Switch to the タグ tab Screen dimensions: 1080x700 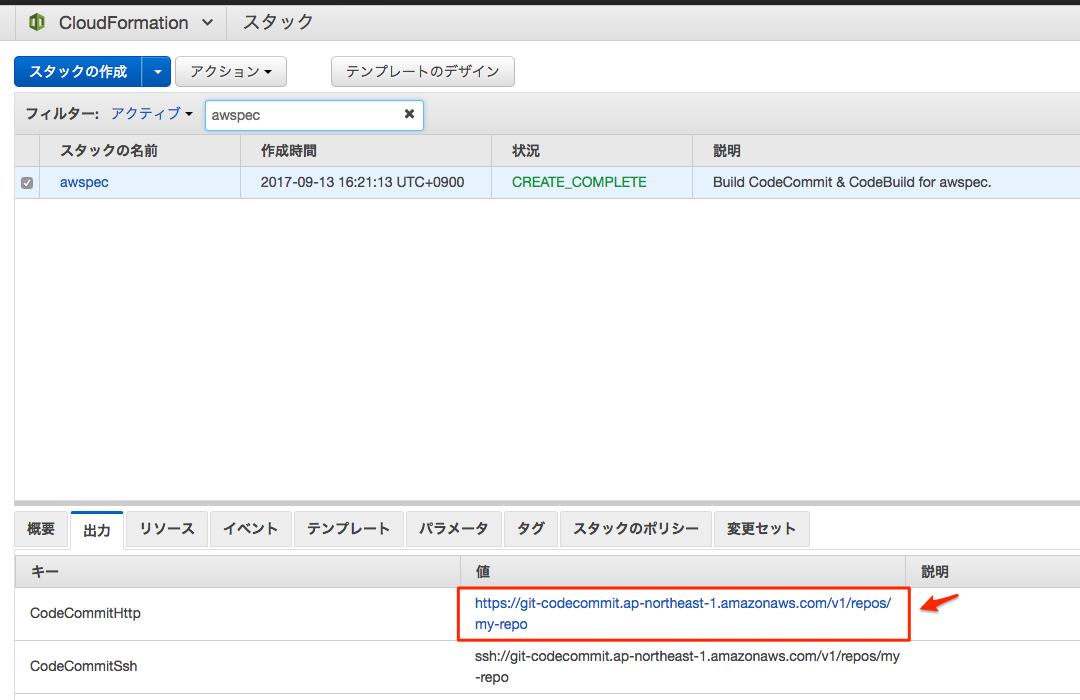(x=530, y=528)
